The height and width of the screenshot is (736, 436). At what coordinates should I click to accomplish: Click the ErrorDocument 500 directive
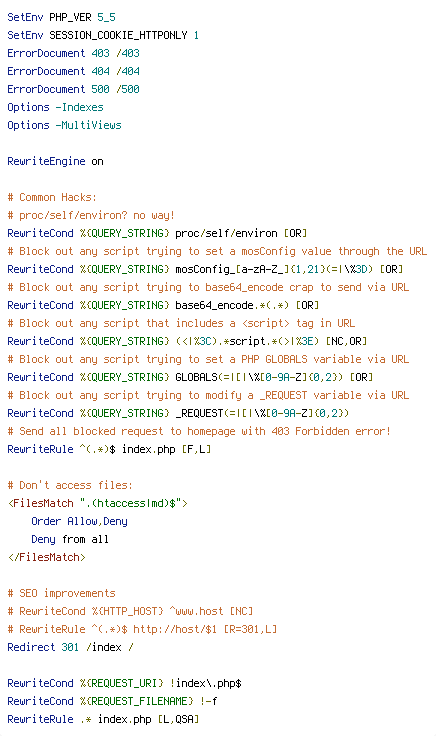(73, 89)
